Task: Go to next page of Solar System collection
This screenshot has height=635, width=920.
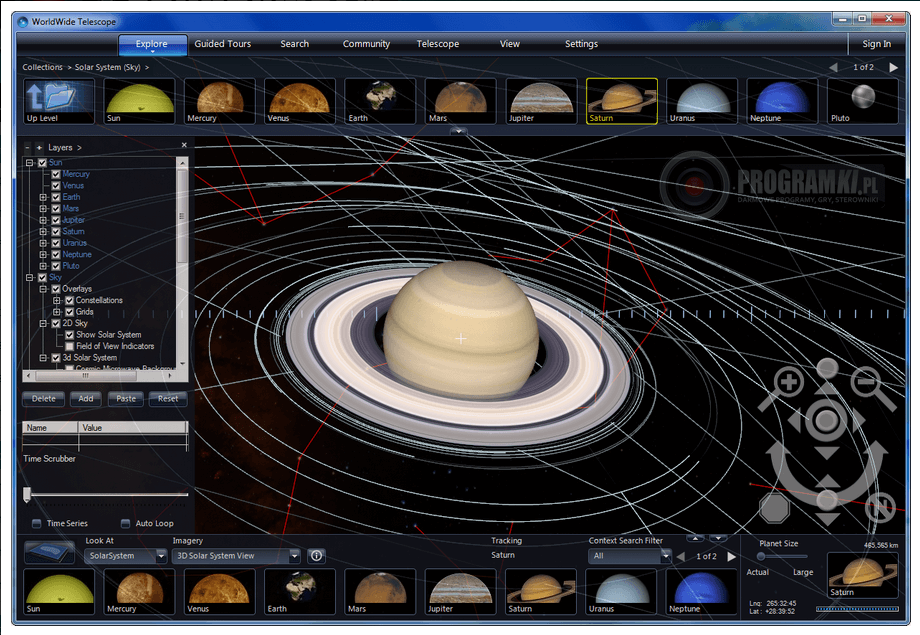Action: tap(893, 67)
